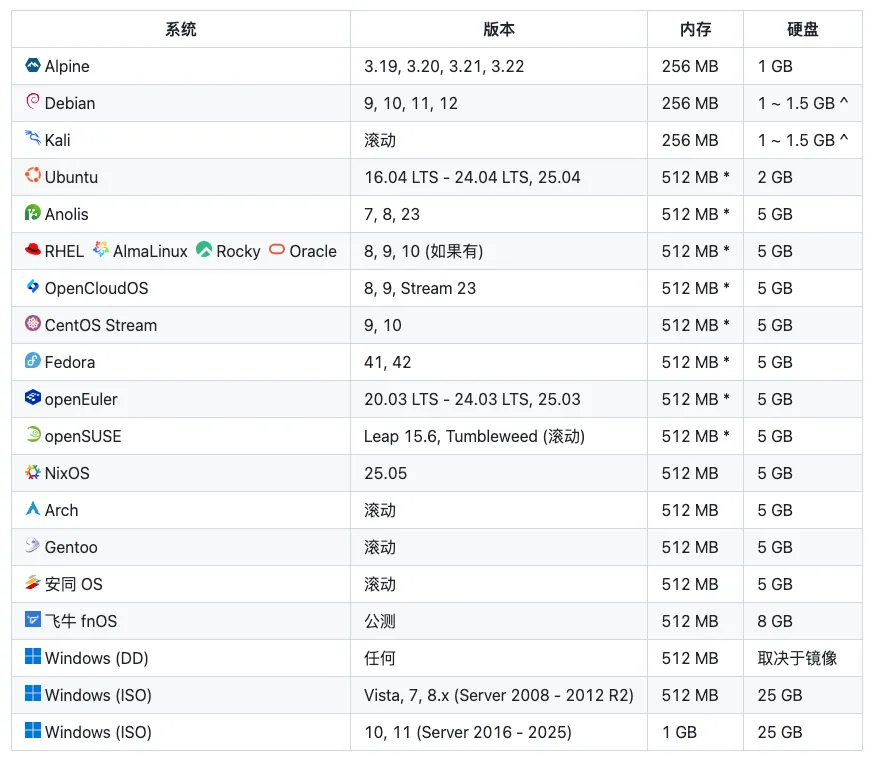
Task: Click the 系统 column header
Action: tap(181, 29)
